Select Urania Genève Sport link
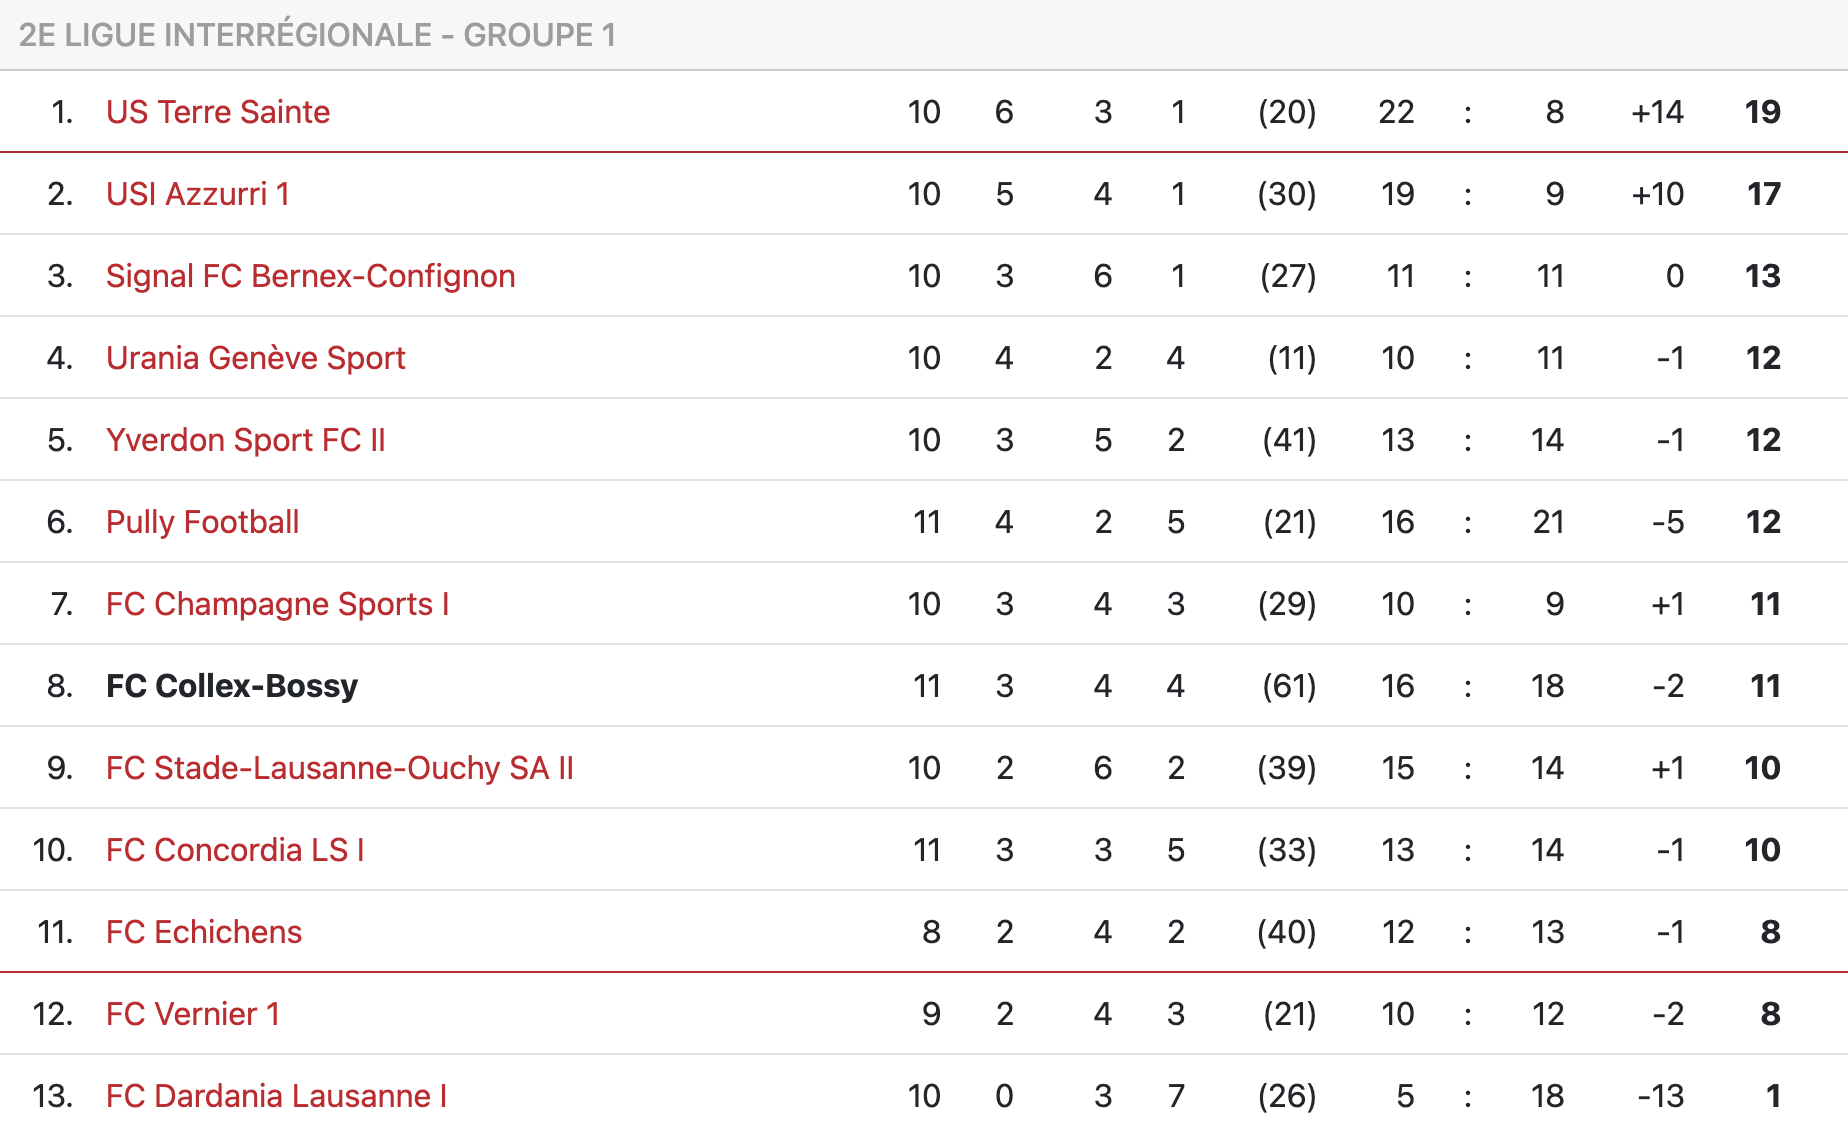The height and width of the screenshot is (1132, 1848). [255, 358]
